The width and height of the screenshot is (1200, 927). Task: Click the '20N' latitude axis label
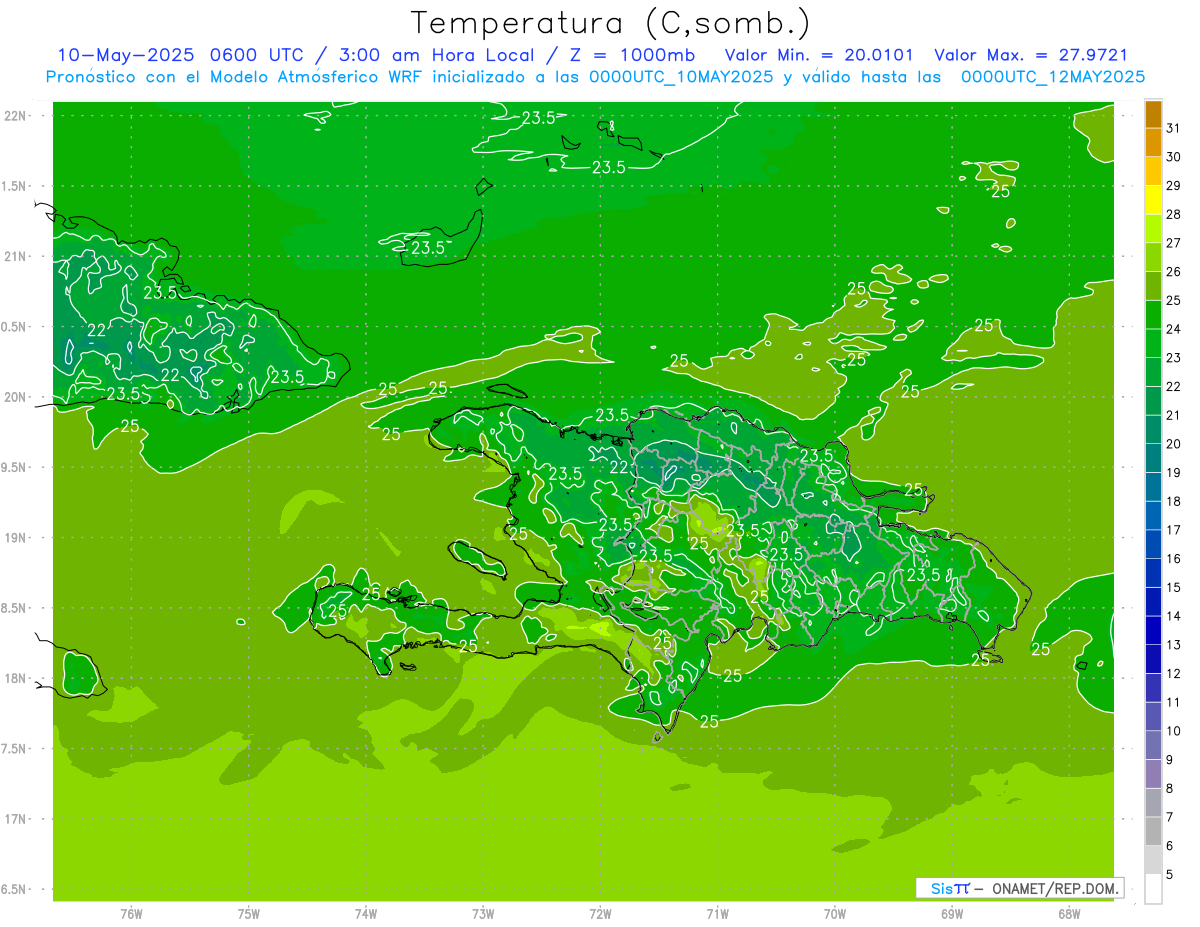coord(16,397)
